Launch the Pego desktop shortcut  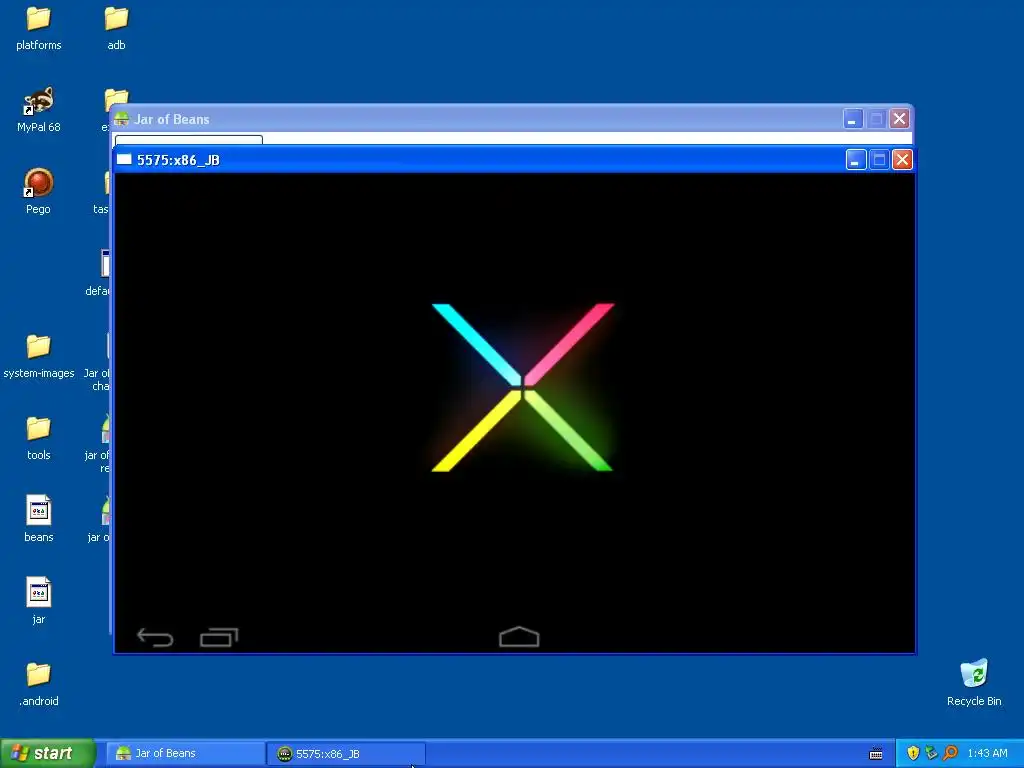pos(39,191)
